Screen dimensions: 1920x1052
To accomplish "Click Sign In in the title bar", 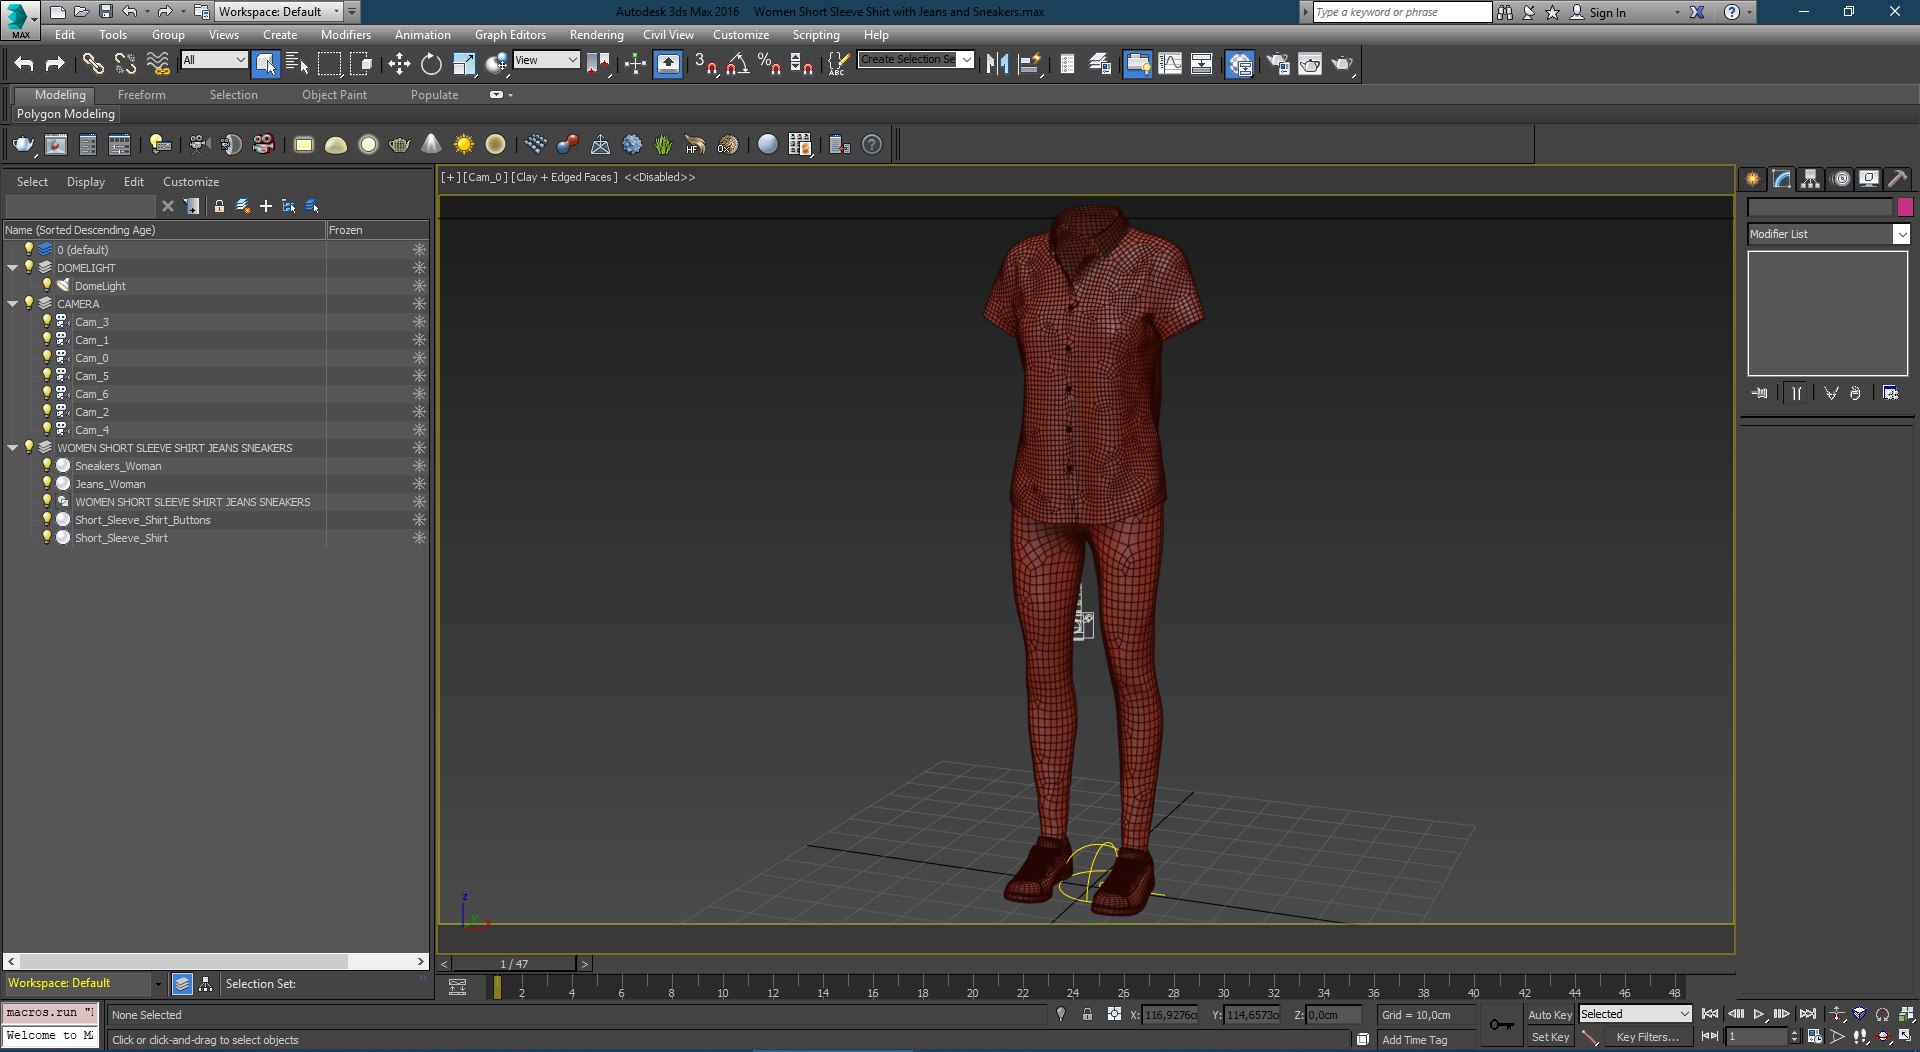I will tap(1607, 12).
